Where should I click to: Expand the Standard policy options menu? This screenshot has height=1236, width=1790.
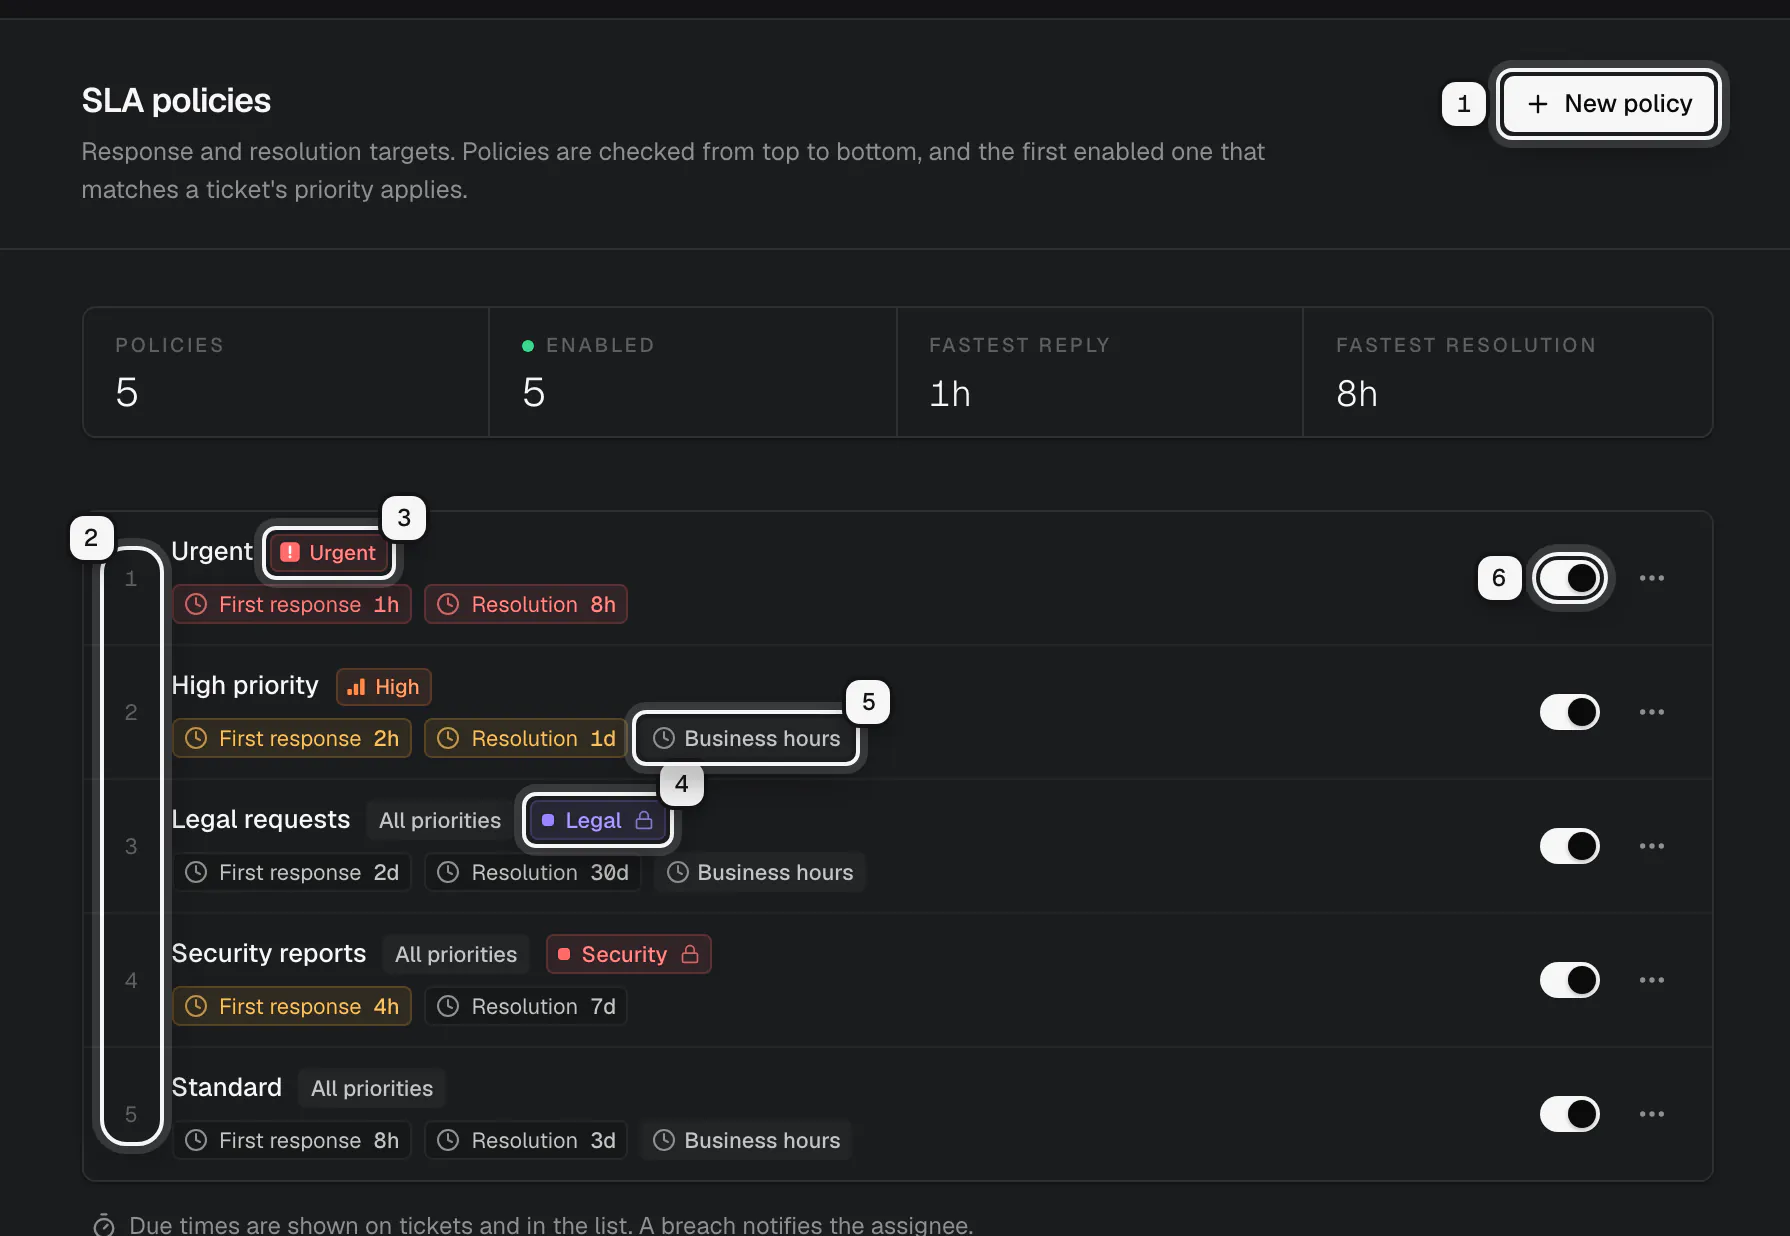(1652, 1114)
